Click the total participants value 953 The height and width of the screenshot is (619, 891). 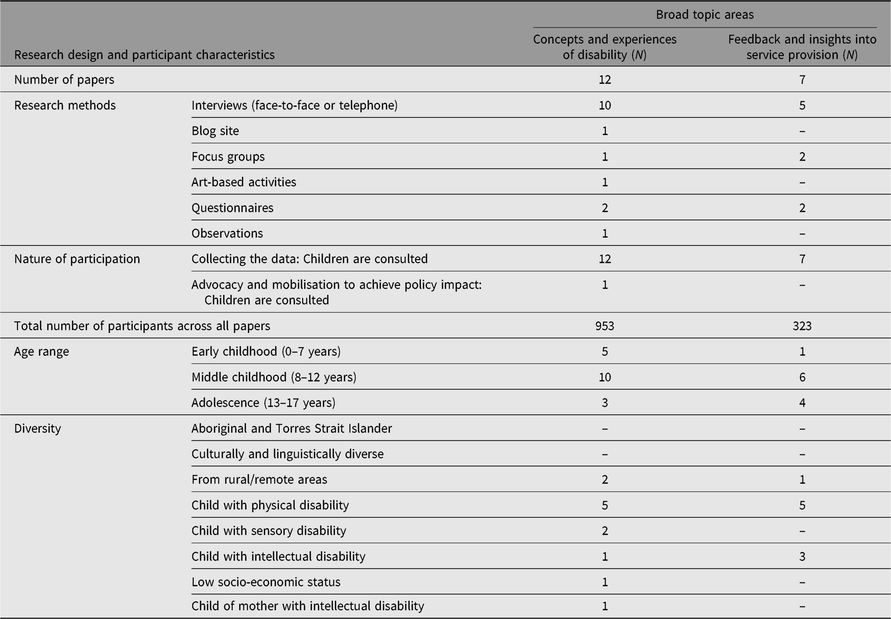[x=605, y=326]
